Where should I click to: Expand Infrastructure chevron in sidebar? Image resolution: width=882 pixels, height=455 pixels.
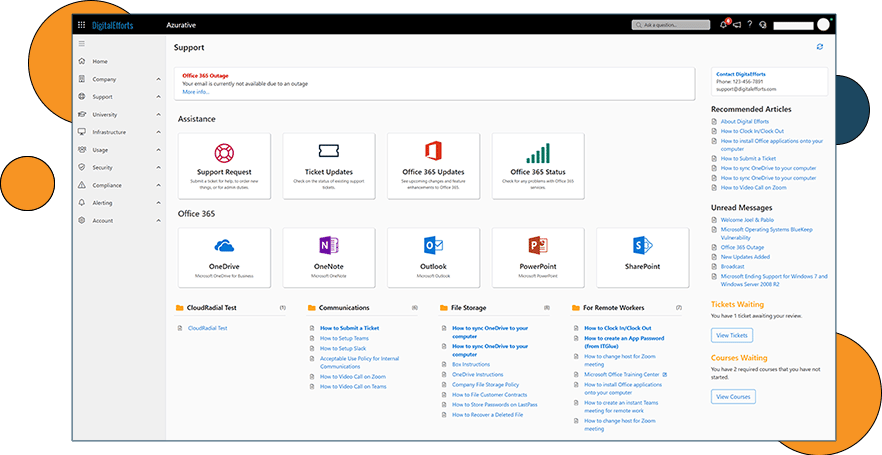(159, 132)
